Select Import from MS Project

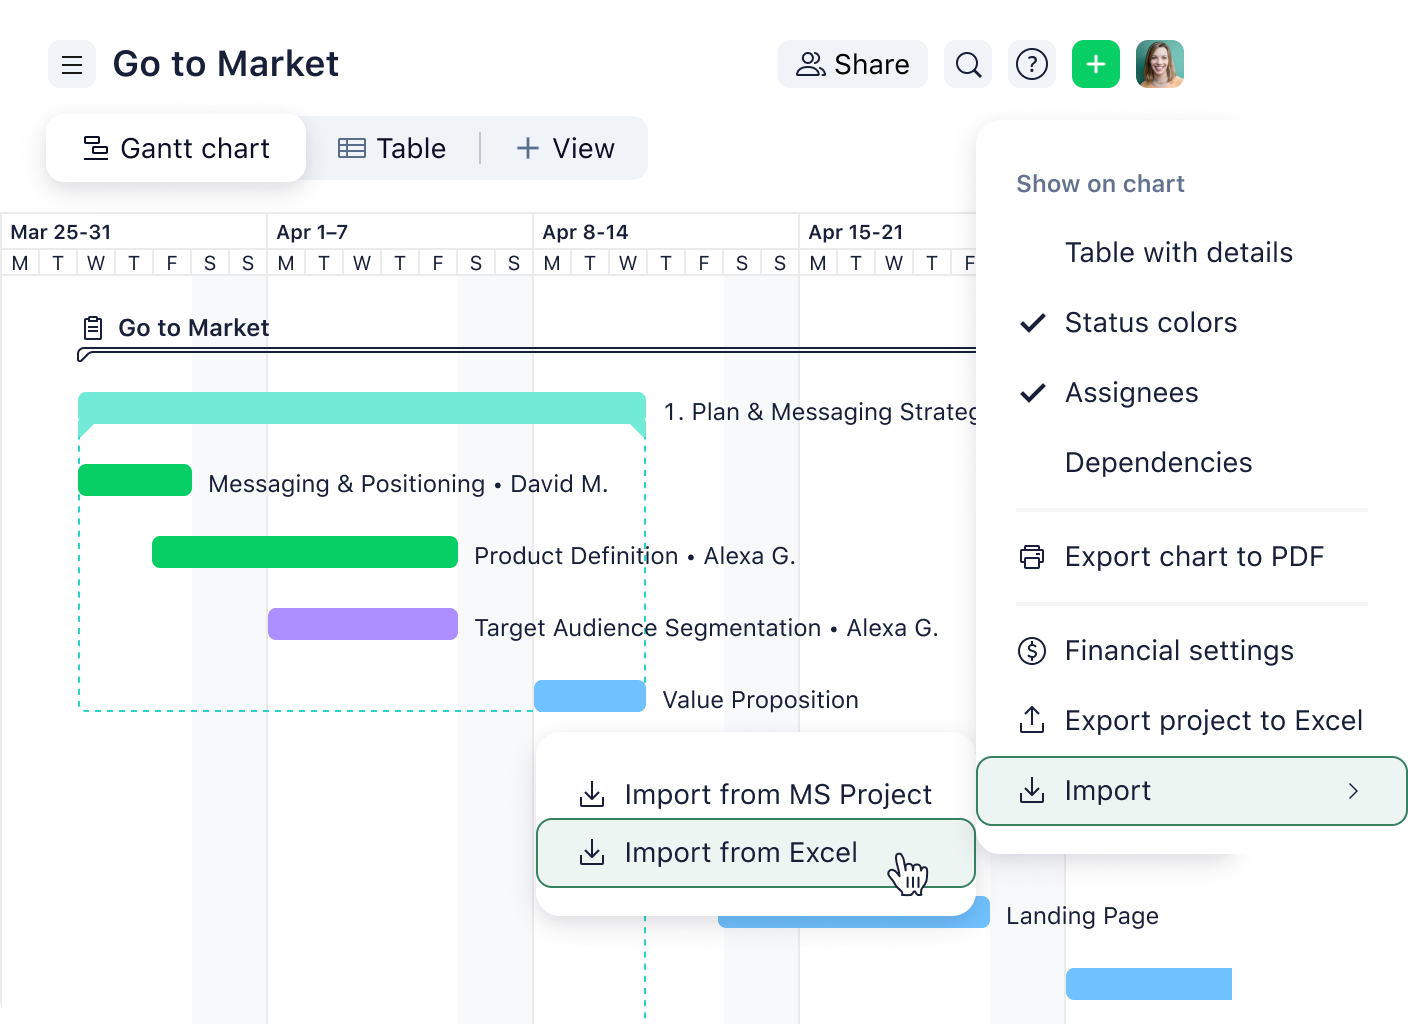point(778,794)
